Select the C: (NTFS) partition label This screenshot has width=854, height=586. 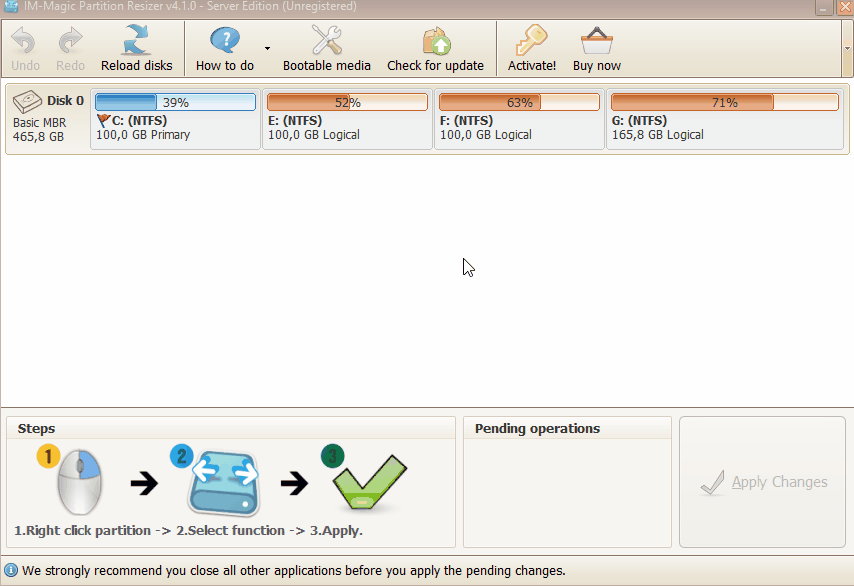[139, 120]
